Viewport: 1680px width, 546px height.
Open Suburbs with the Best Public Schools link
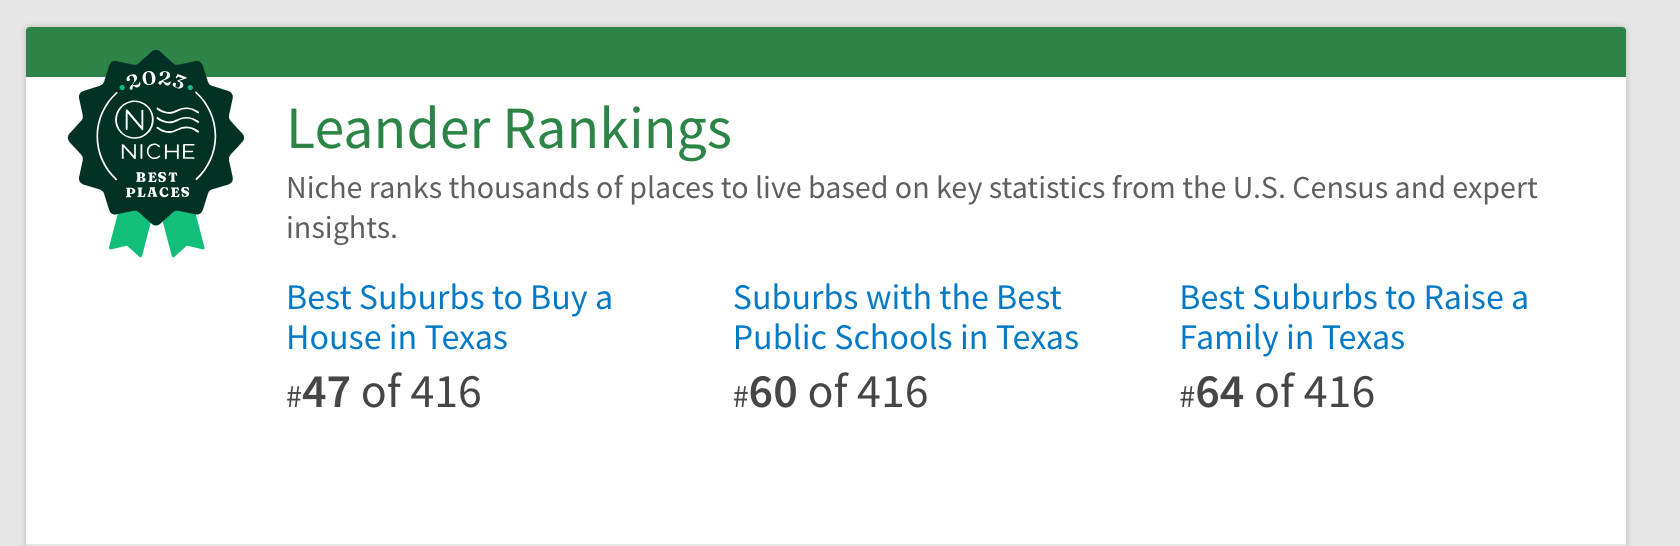point(905,318)
